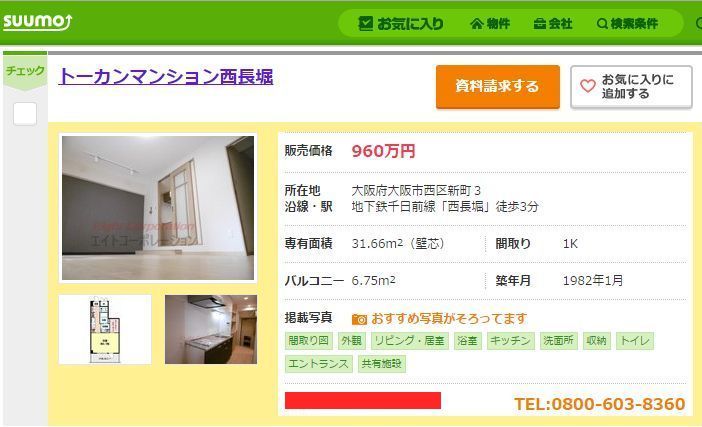This screenshot has height=427, width=702.
Task: Click the heart icon to add favorite
Action: (587, 86)
